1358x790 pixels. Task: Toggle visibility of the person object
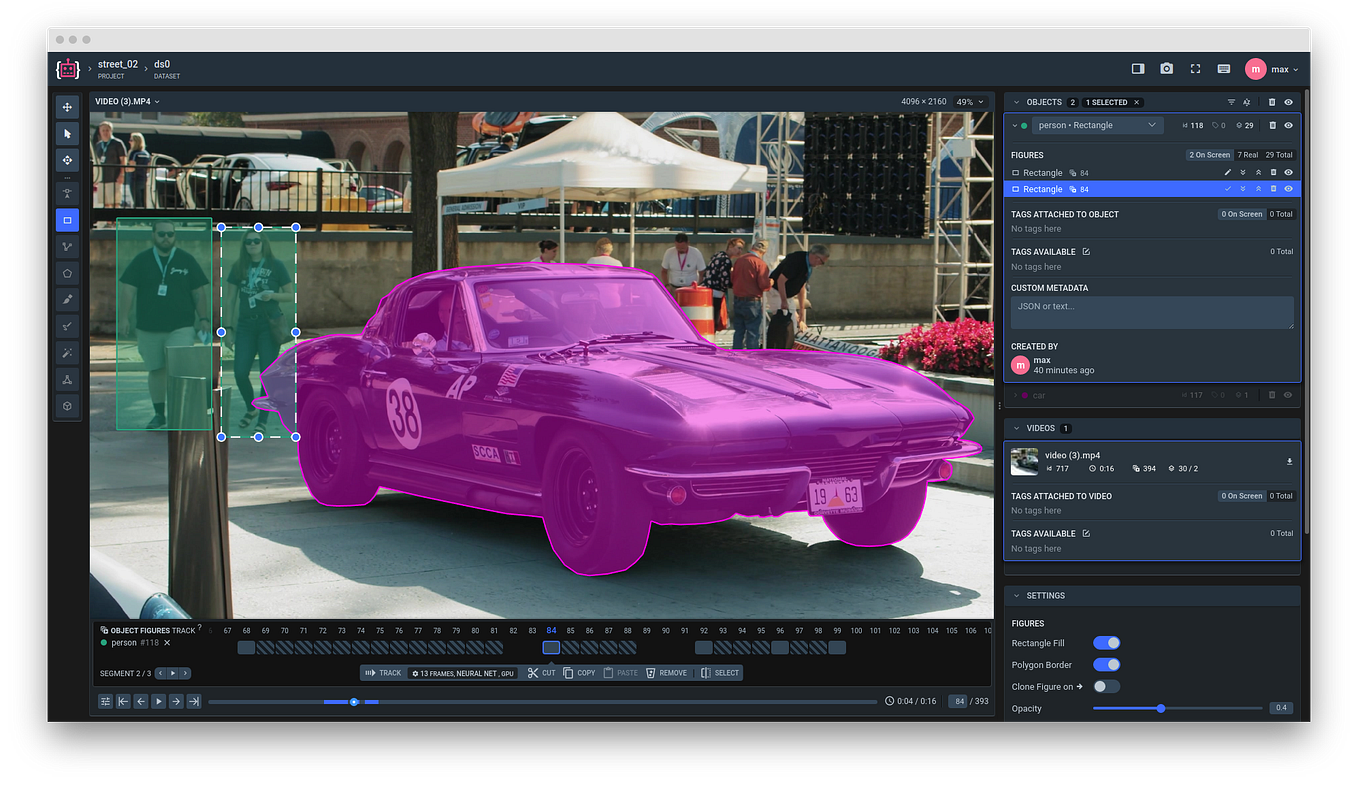[1289, 125]
